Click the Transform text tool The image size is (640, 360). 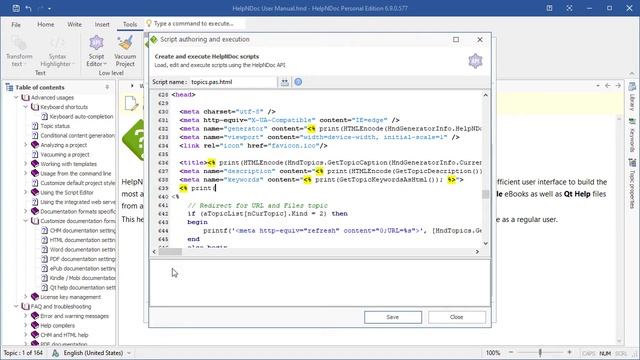click(19, 51)
